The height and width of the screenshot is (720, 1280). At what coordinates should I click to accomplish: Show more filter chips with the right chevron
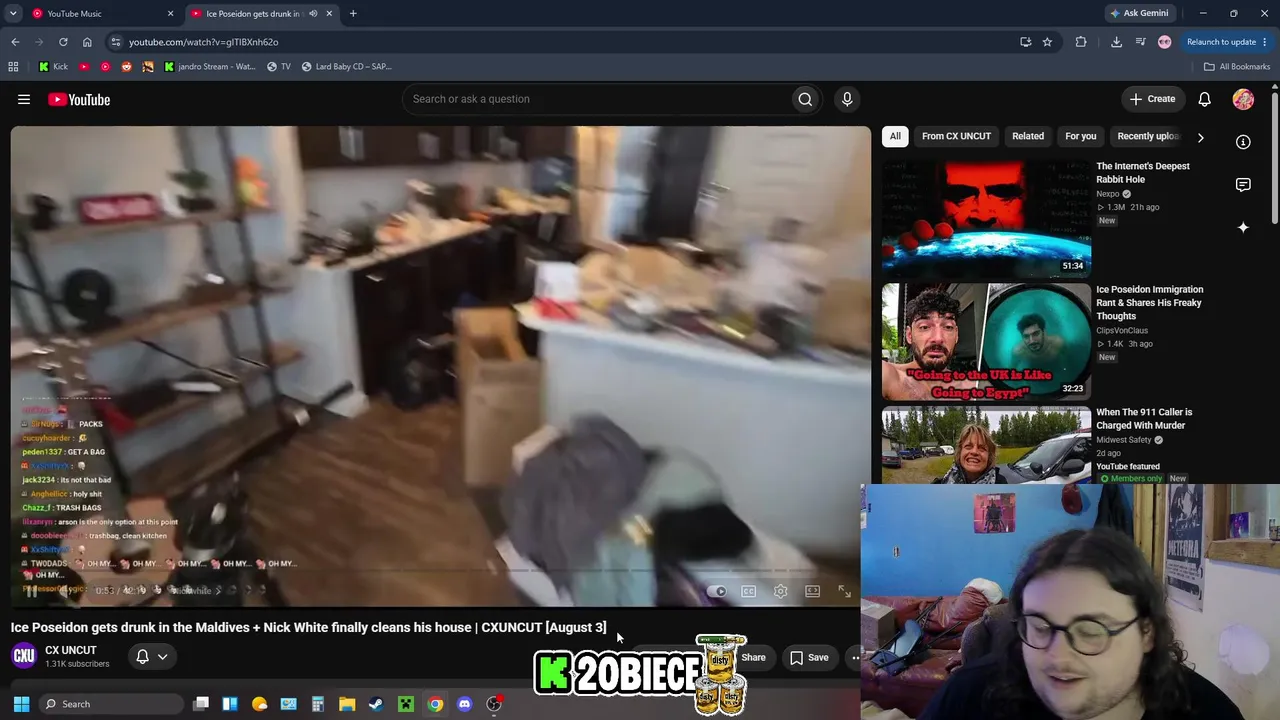1200,137
